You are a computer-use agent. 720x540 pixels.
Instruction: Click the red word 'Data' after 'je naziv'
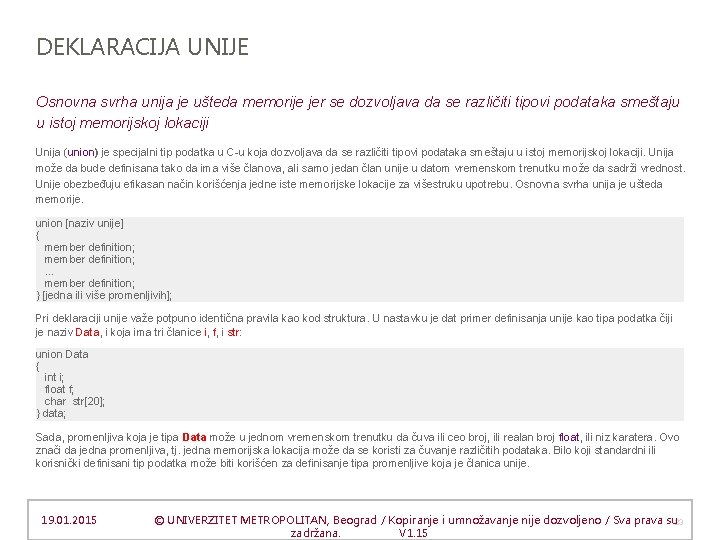pyautogui.click(x=87, y=332)
